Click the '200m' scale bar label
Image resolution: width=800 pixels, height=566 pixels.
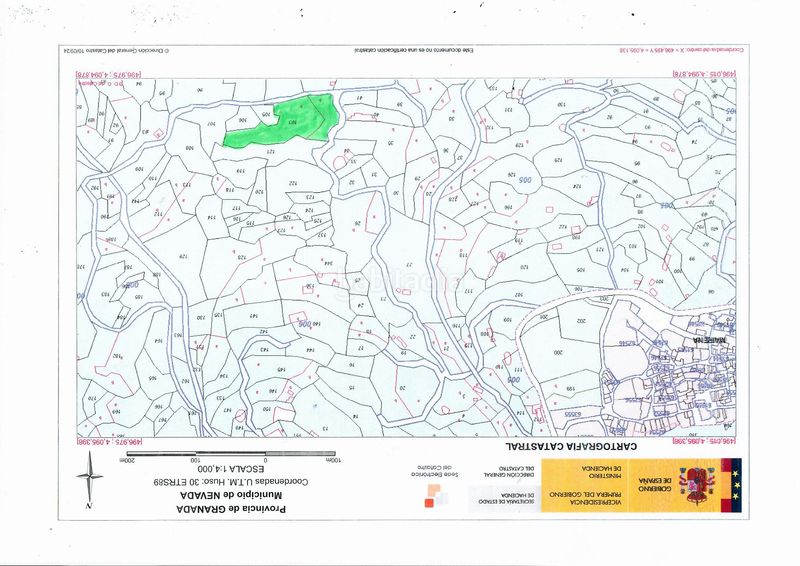pos(125,460)
